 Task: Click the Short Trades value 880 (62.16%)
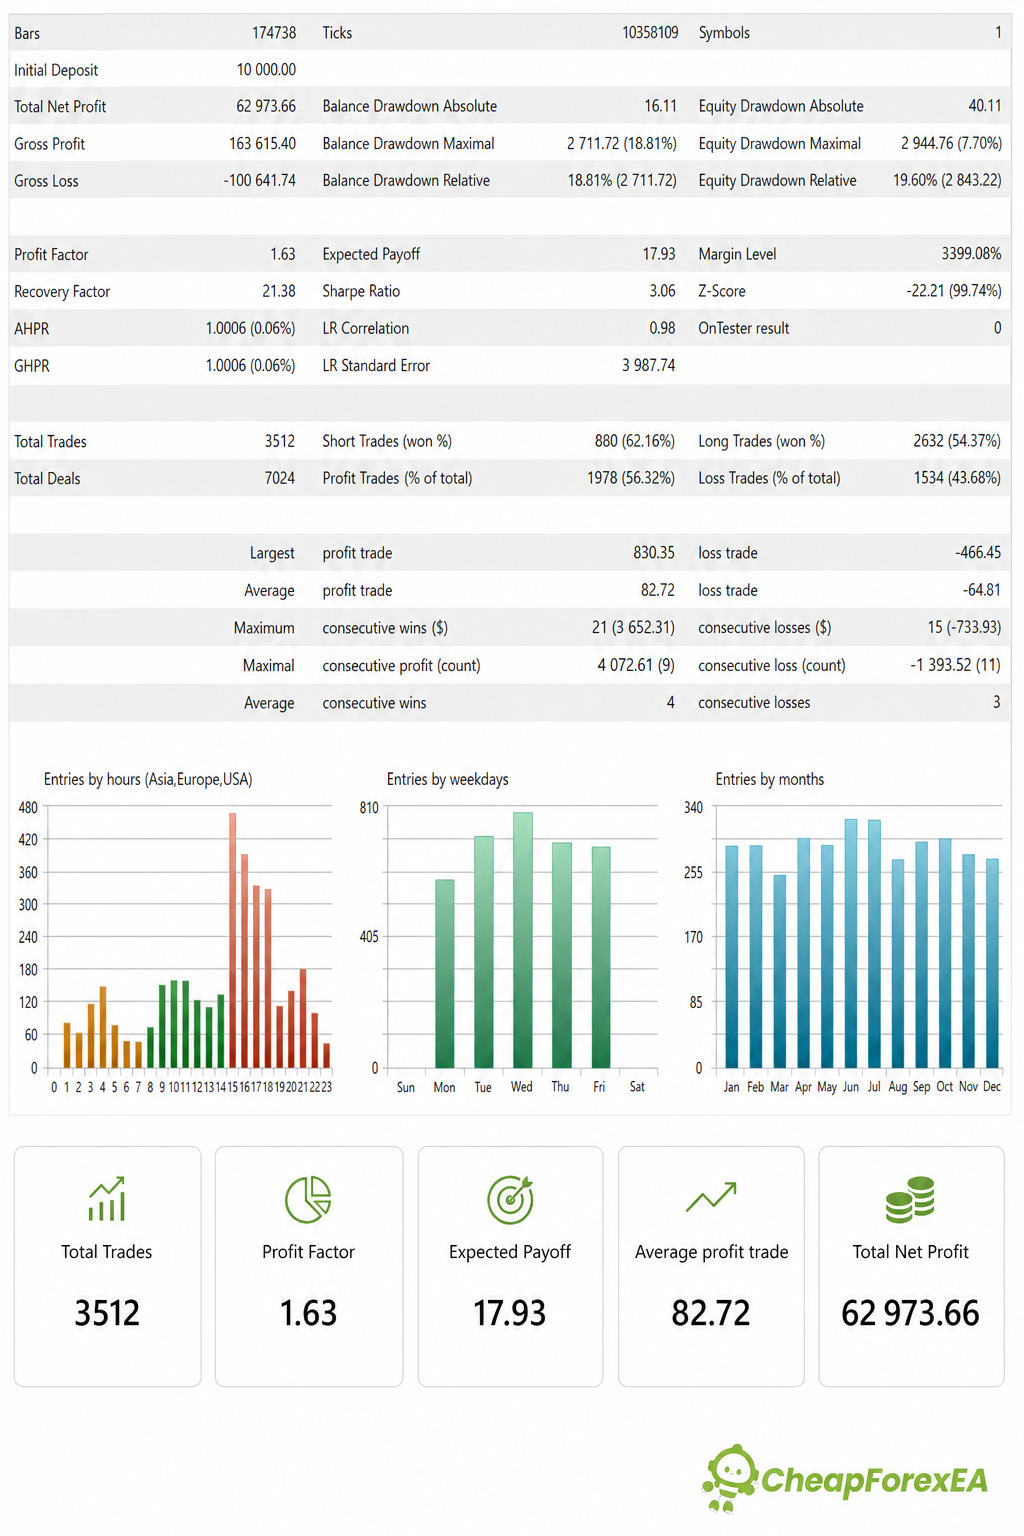click(x=635, y=441)
